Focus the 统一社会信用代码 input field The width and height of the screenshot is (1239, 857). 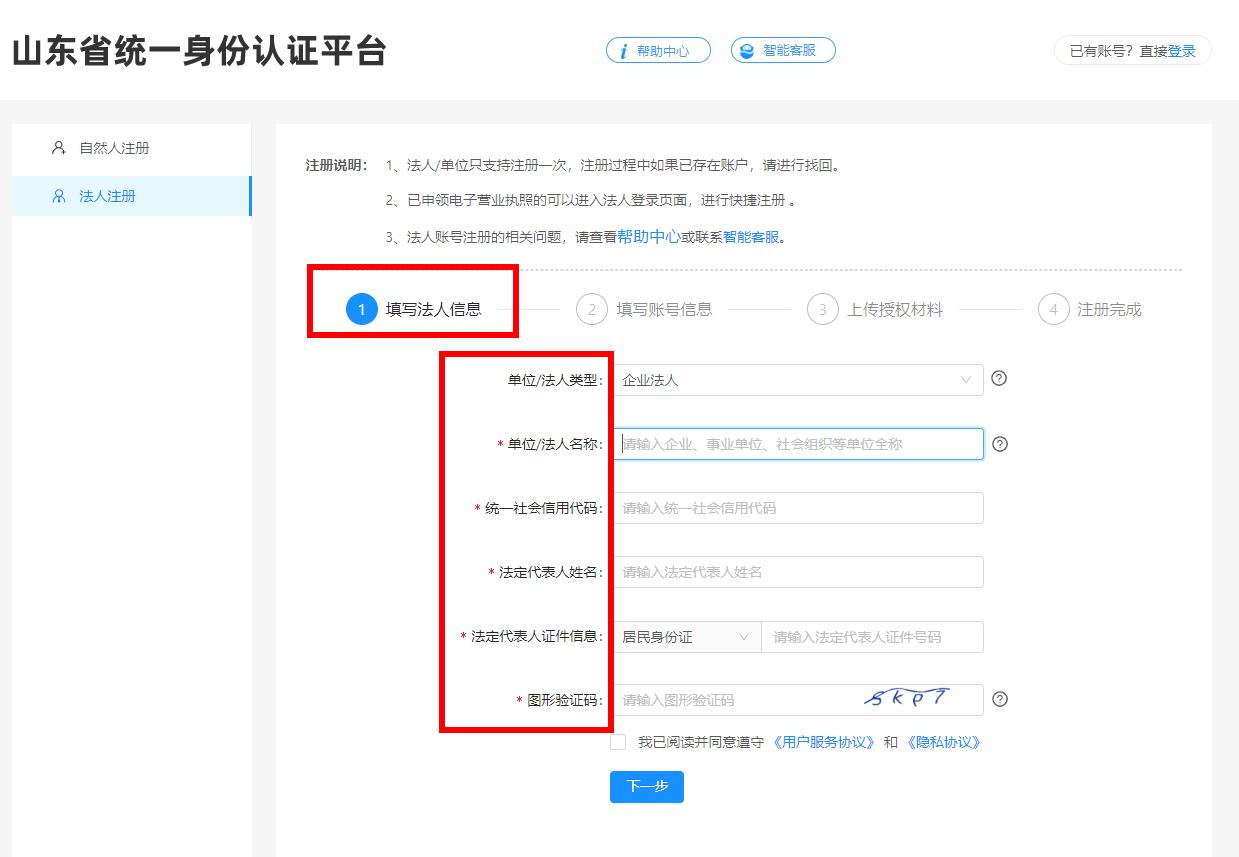pos(797,508)
